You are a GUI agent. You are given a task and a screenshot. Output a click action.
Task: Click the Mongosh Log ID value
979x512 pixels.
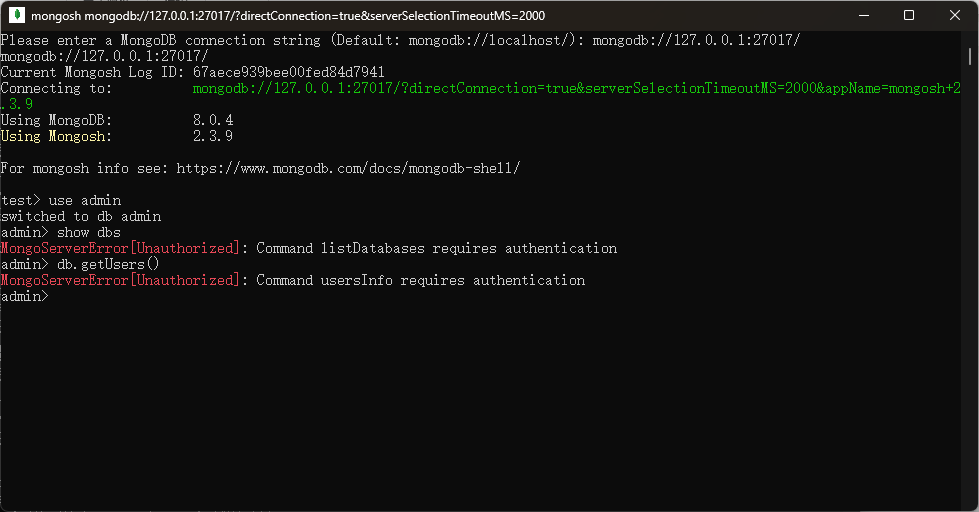coord(281,72)
